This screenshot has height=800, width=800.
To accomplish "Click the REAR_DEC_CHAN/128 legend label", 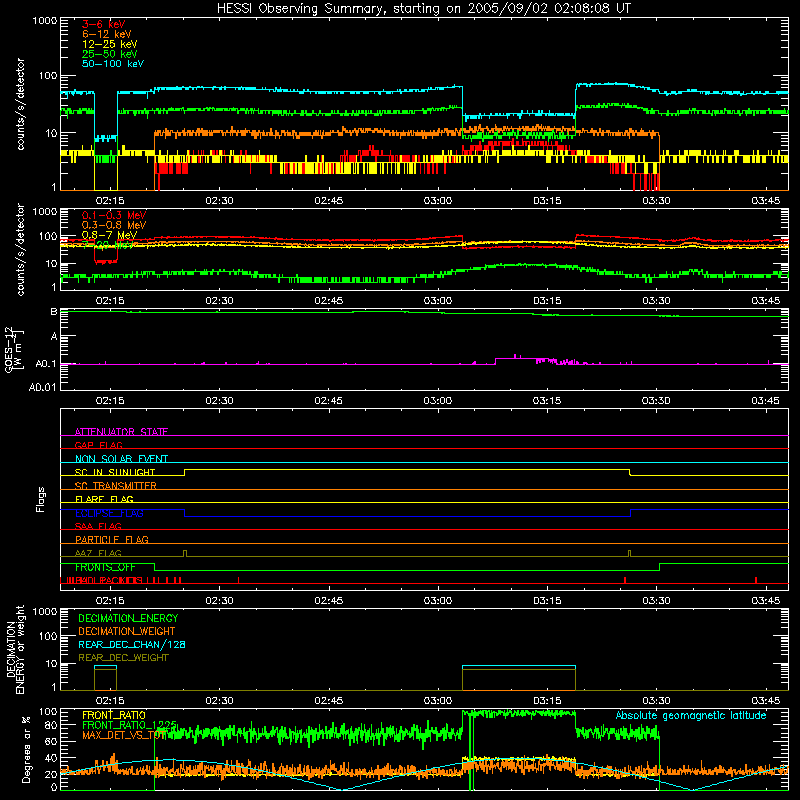I will pyautogui.click(x=132, y=644).
